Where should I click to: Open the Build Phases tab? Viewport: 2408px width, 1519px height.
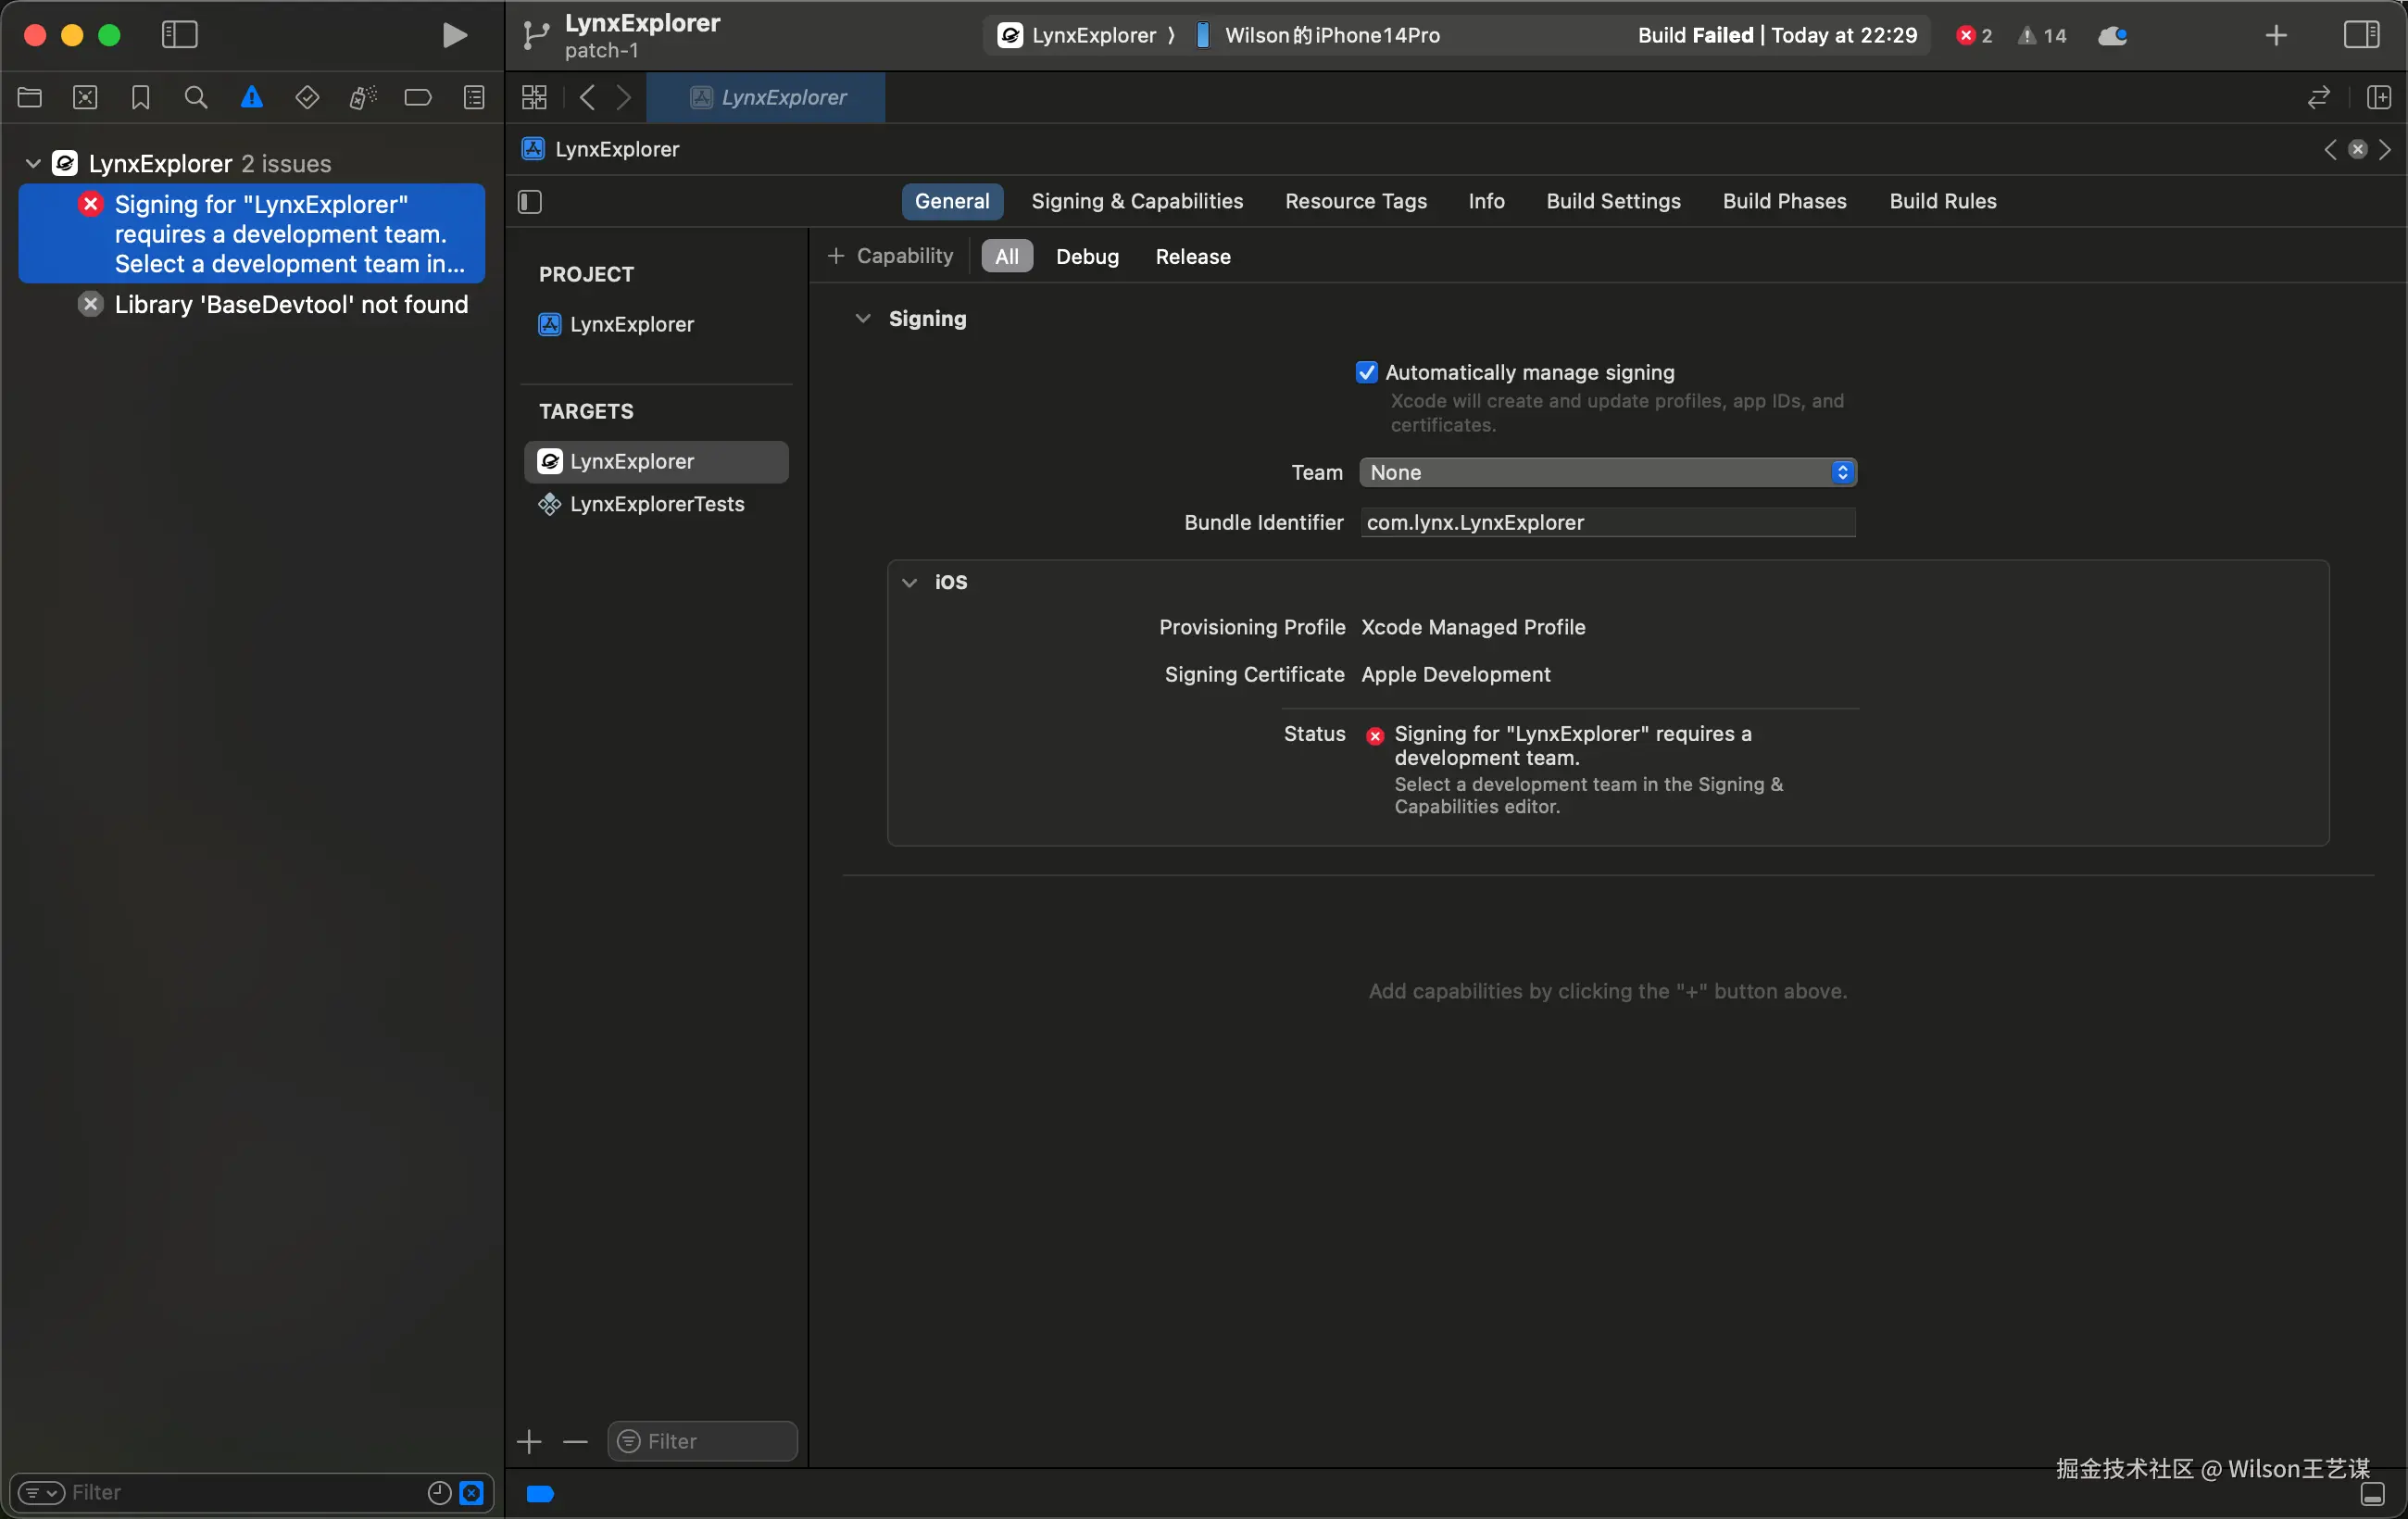tap(1784, 201)
